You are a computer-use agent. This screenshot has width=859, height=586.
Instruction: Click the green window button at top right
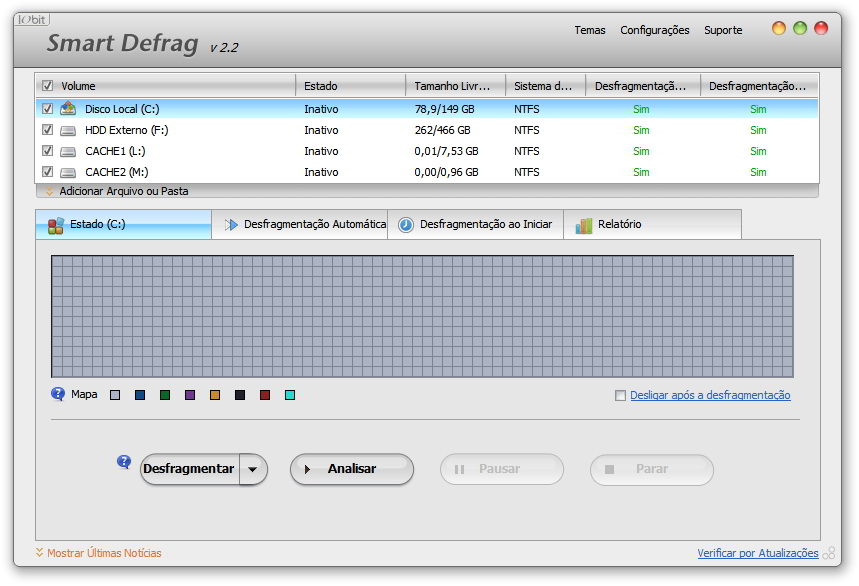click(x=800, y=28)
